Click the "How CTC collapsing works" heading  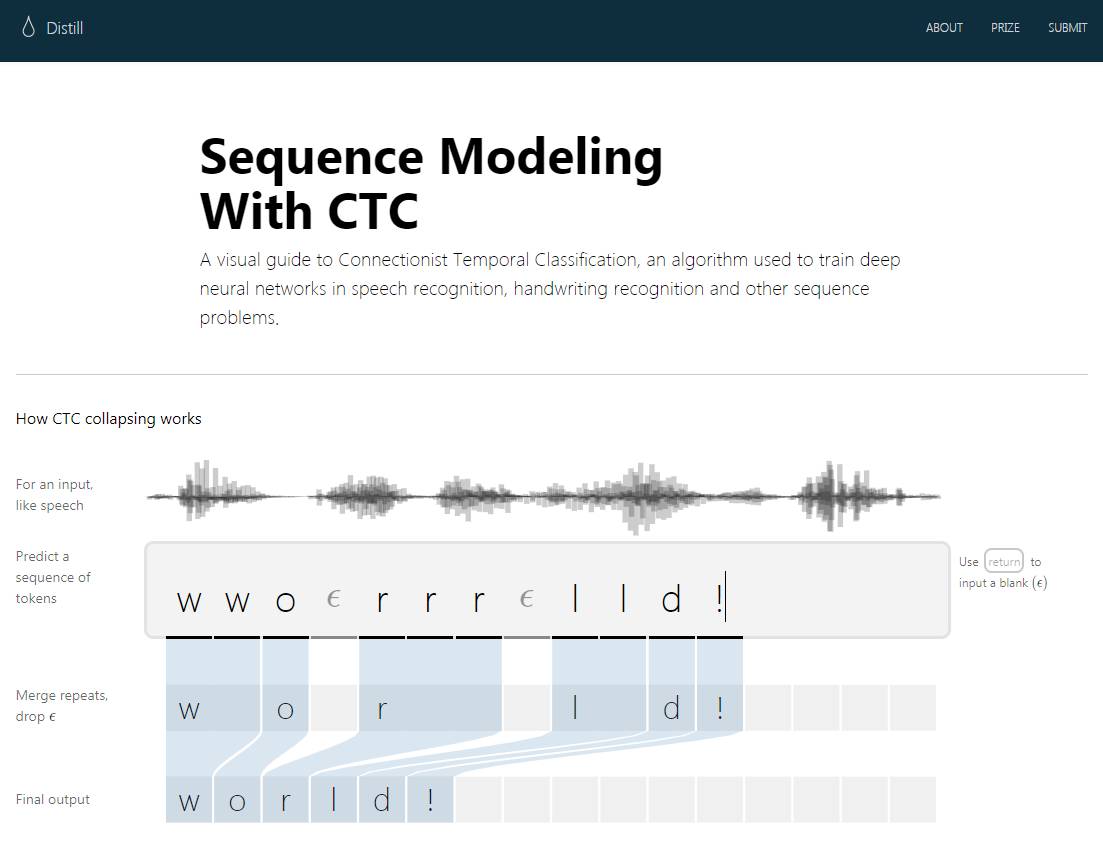(109, 419)
